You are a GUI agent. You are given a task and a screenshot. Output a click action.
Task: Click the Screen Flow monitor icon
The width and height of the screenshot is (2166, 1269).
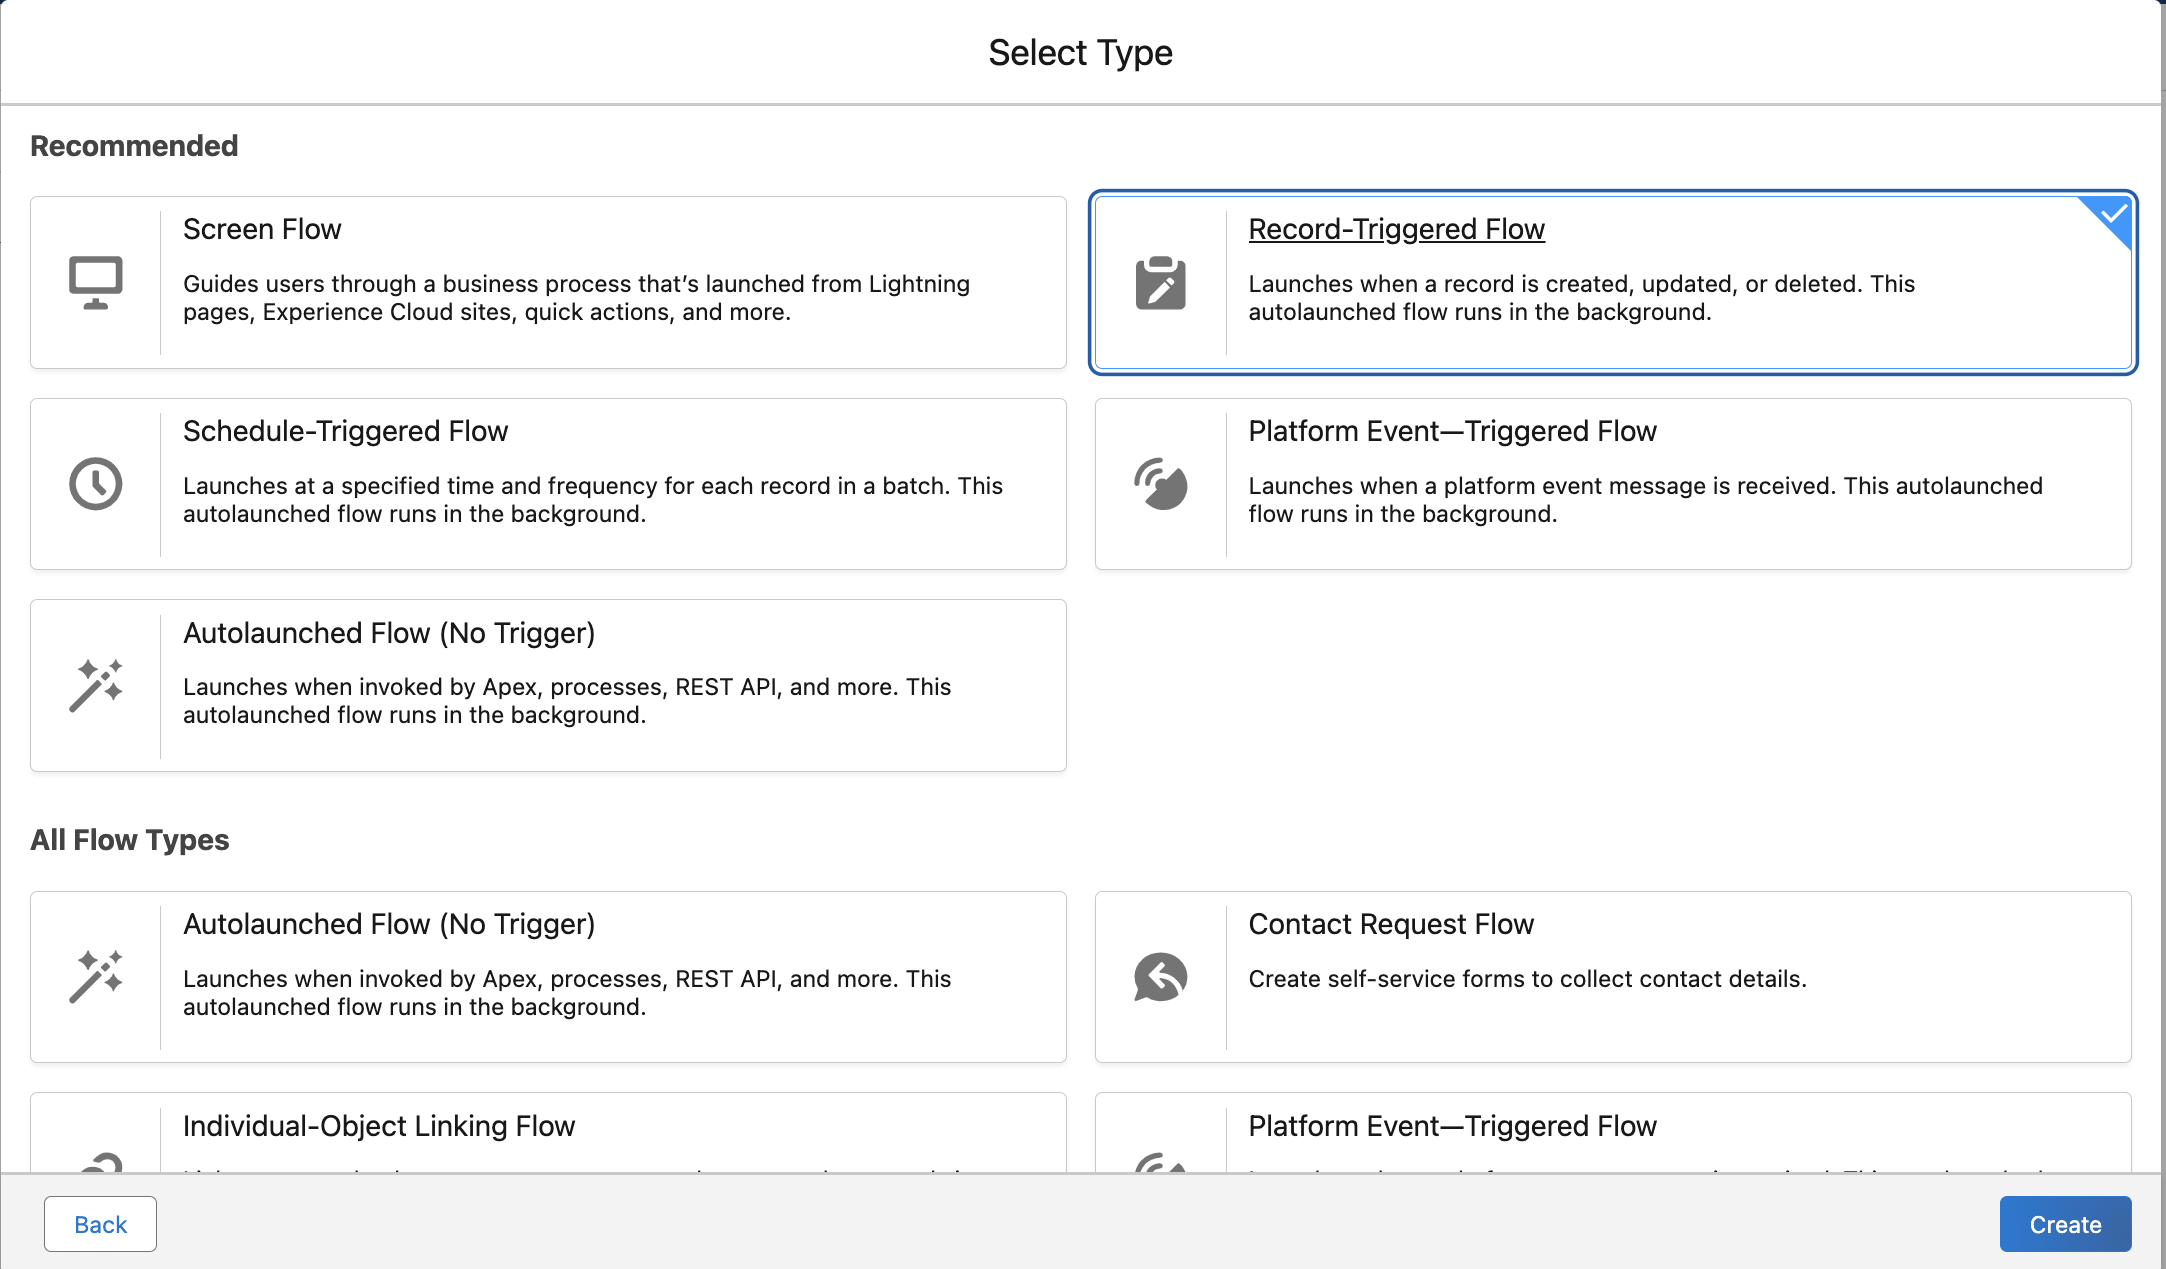click(x=95, y=283)
